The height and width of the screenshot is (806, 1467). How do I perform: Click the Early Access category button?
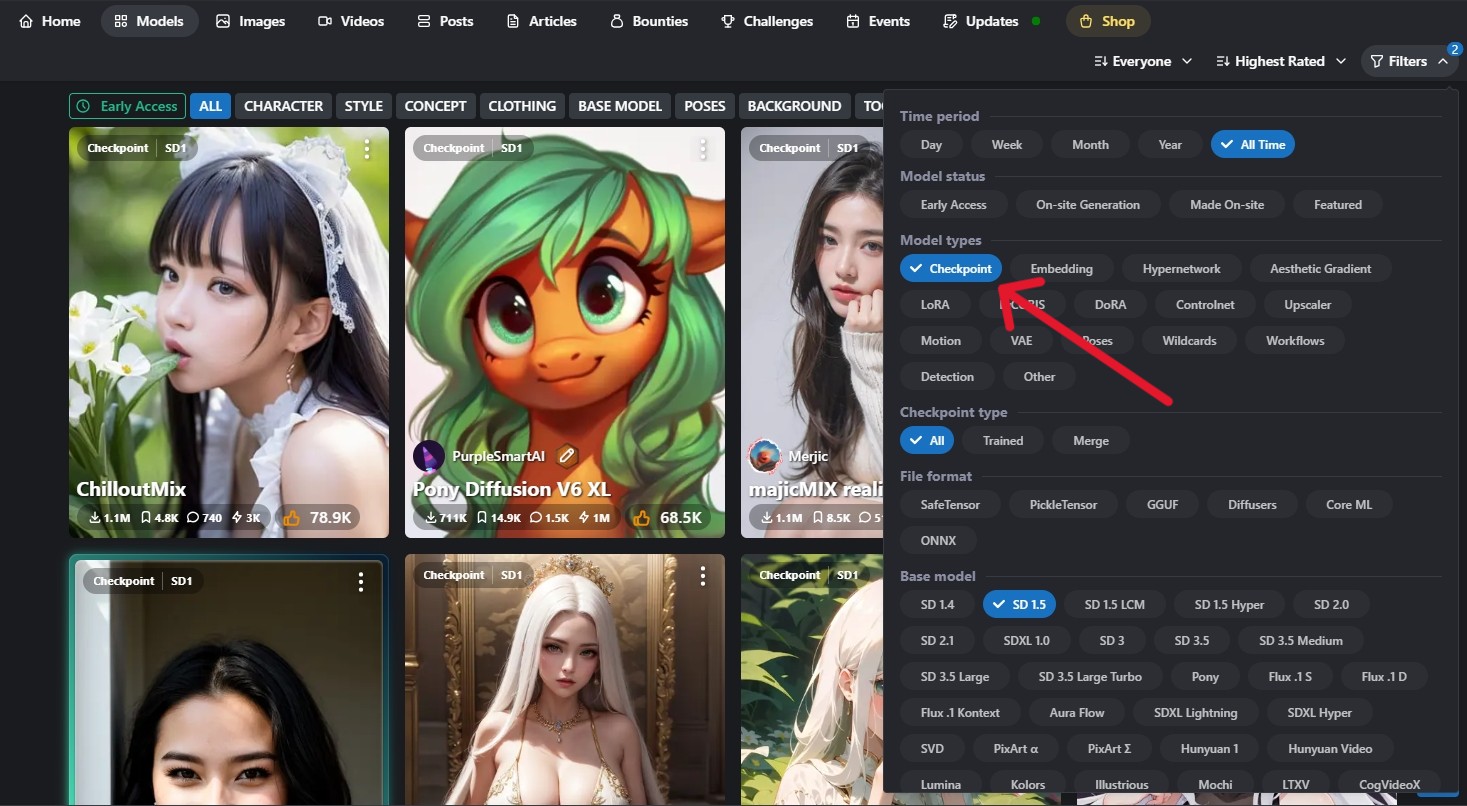point(127,106)
